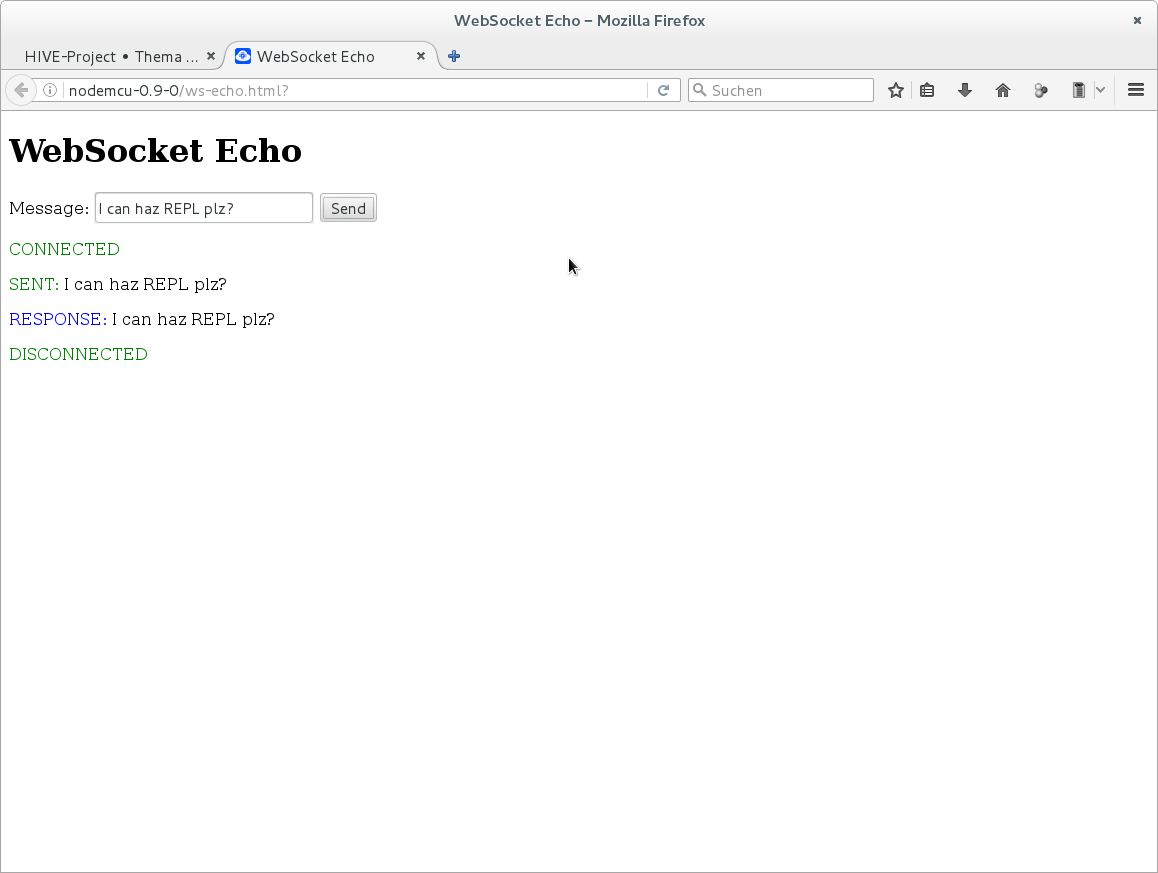
Task: Open the Firefox hamburger menu
Action: point(1136,90)
